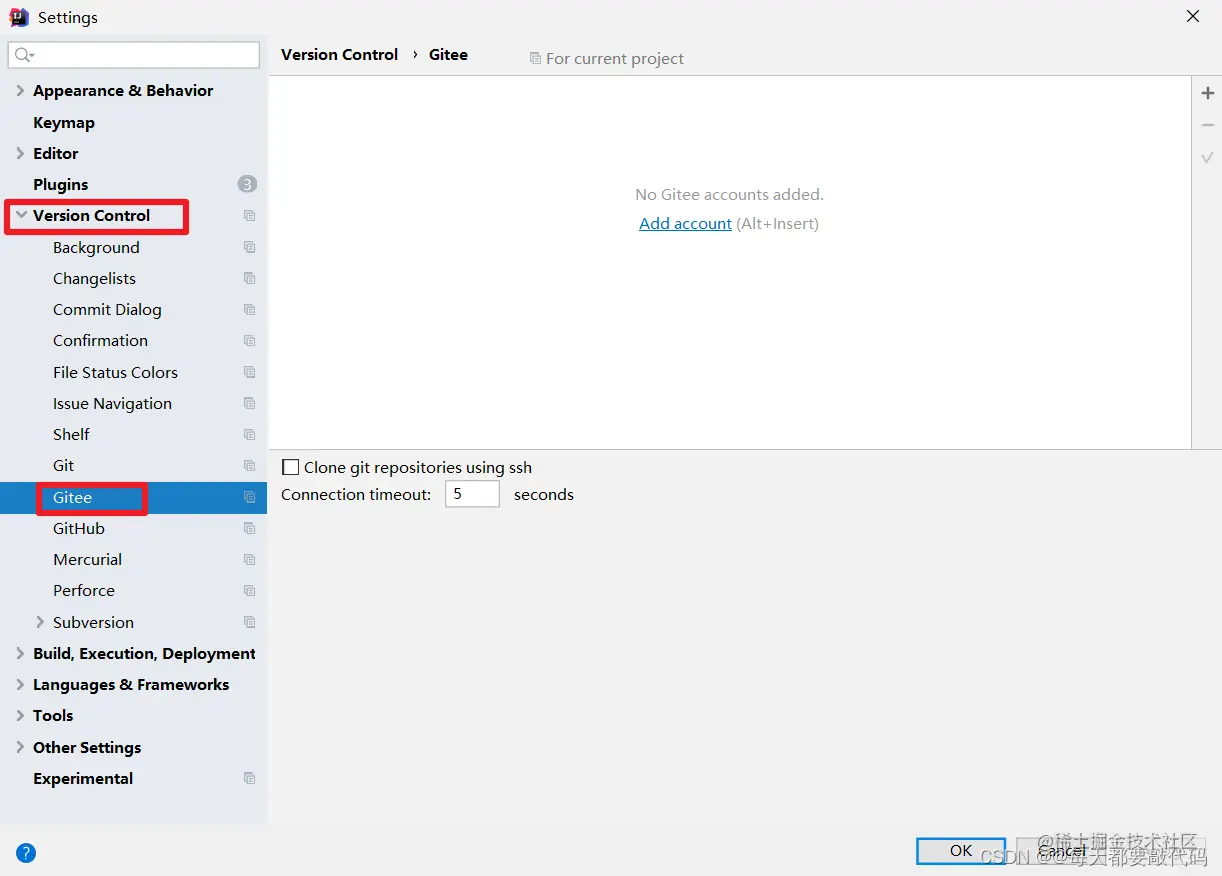The height and width of the screenshot is (876, 1222).
Task: Expand Languages & Frameworks section
Action: click(20, 684)
